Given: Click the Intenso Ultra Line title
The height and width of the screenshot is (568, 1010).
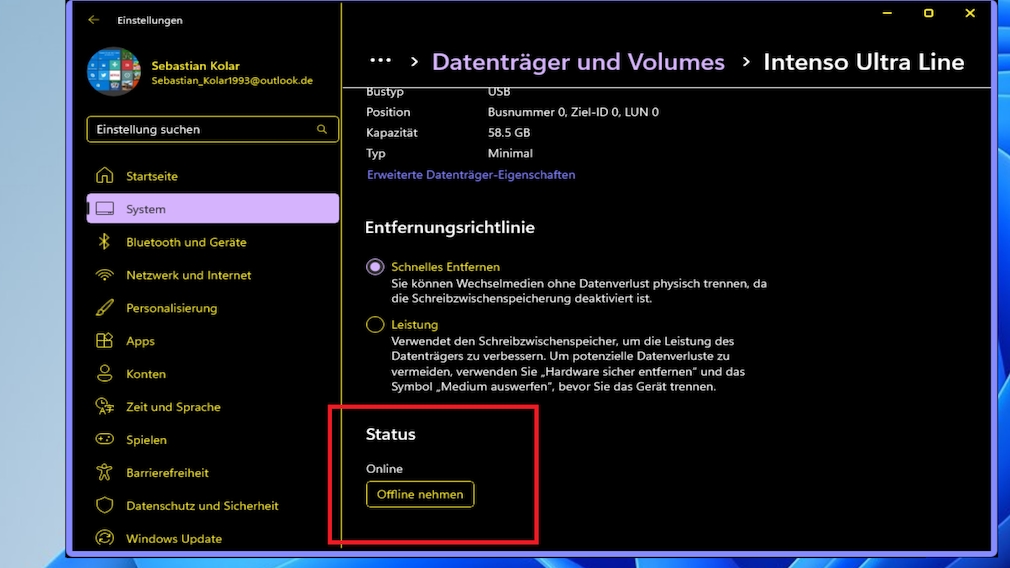Looking at the screenshot, I should click(x=864, y=62).
